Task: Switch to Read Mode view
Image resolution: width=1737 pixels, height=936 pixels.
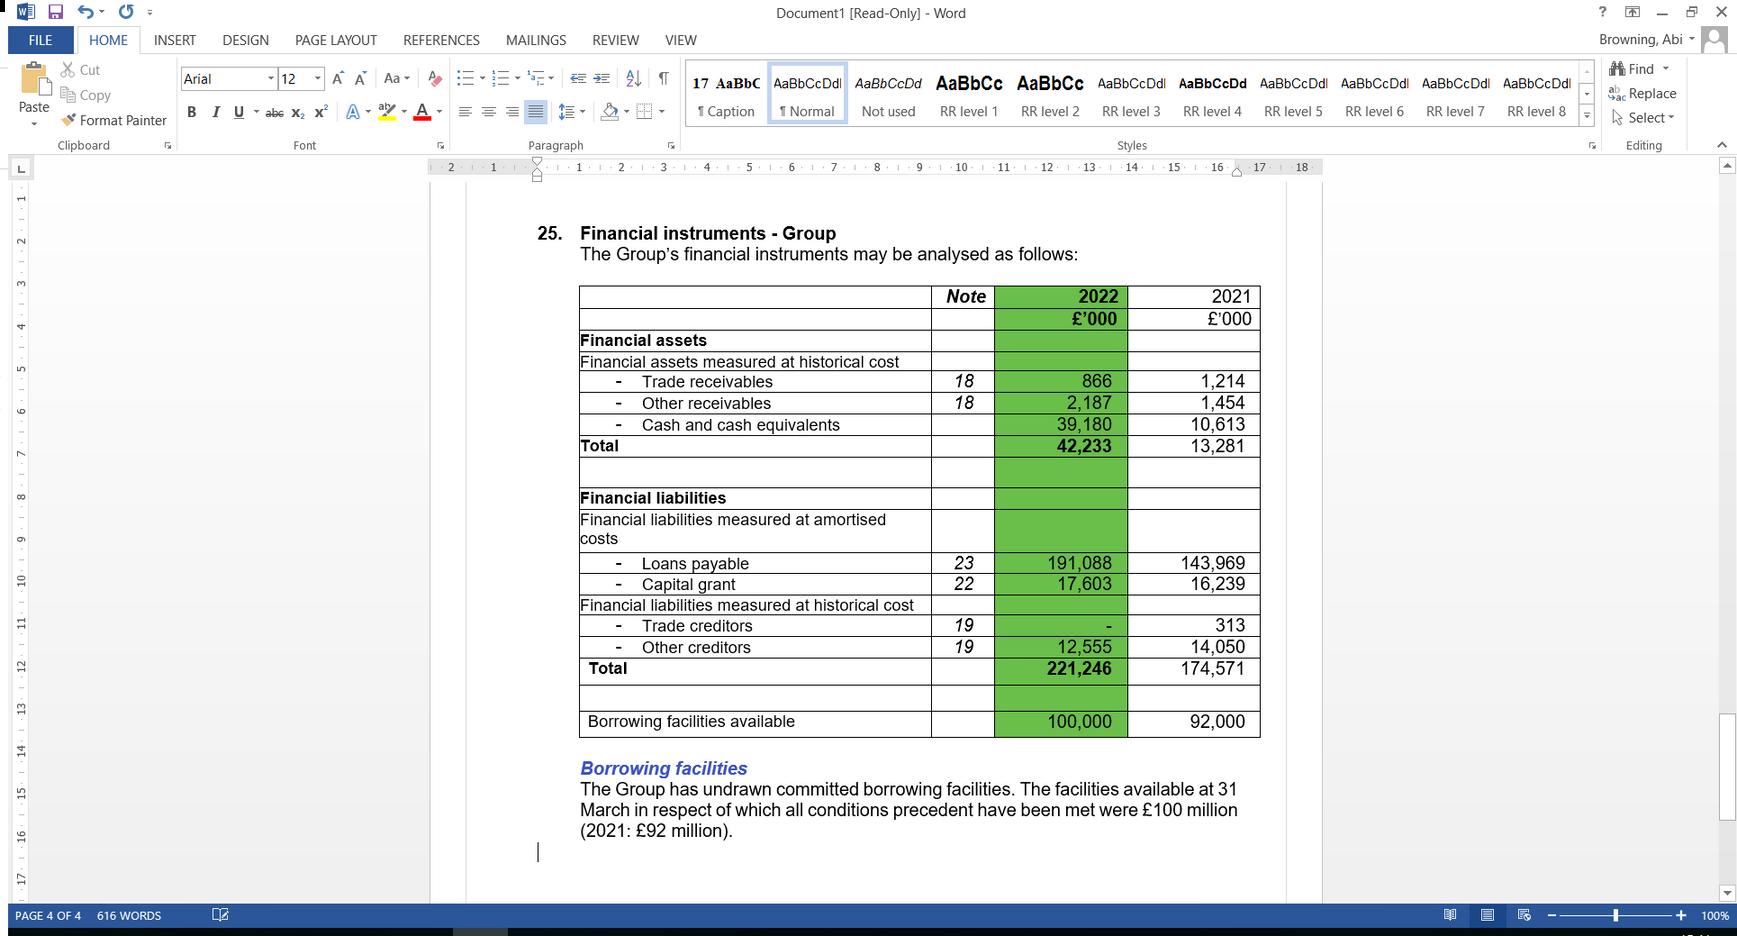Action: click(1450, 915)
